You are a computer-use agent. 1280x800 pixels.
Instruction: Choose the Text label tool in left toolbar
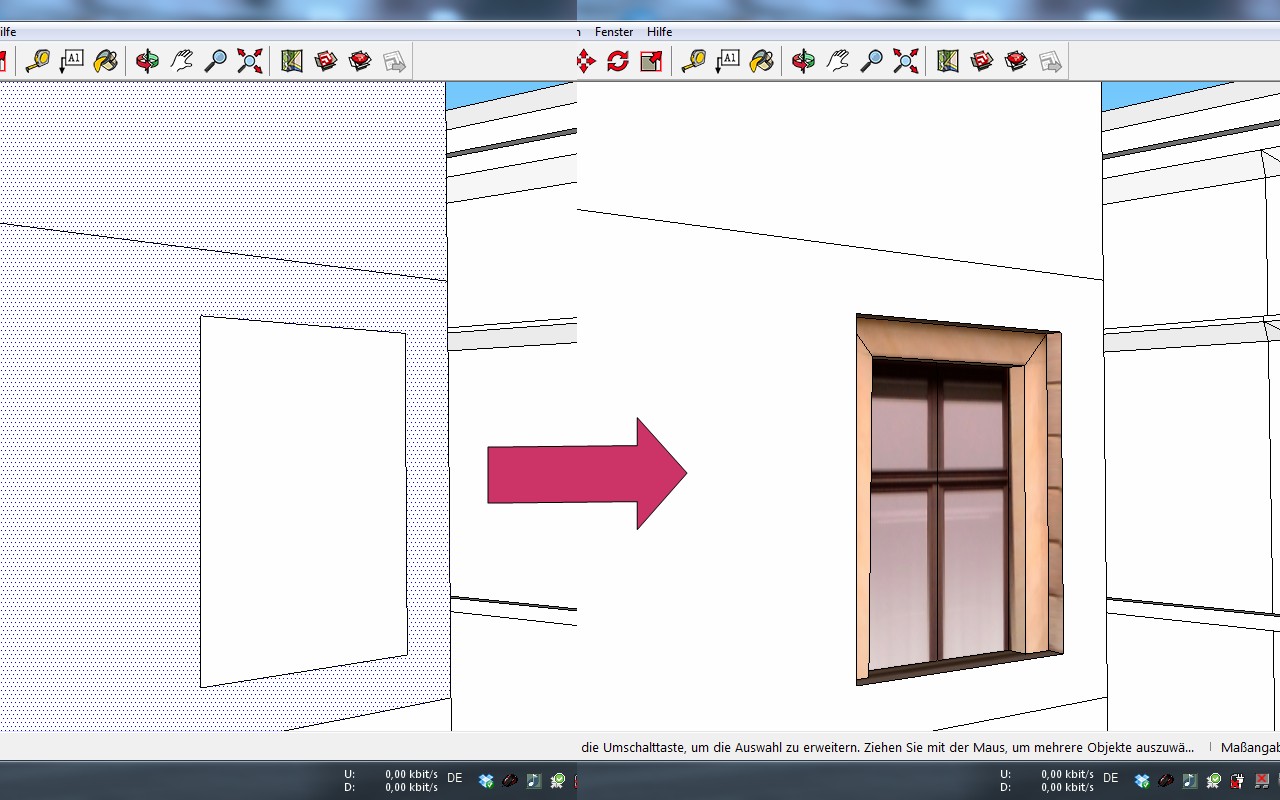(x=72, y=61)
